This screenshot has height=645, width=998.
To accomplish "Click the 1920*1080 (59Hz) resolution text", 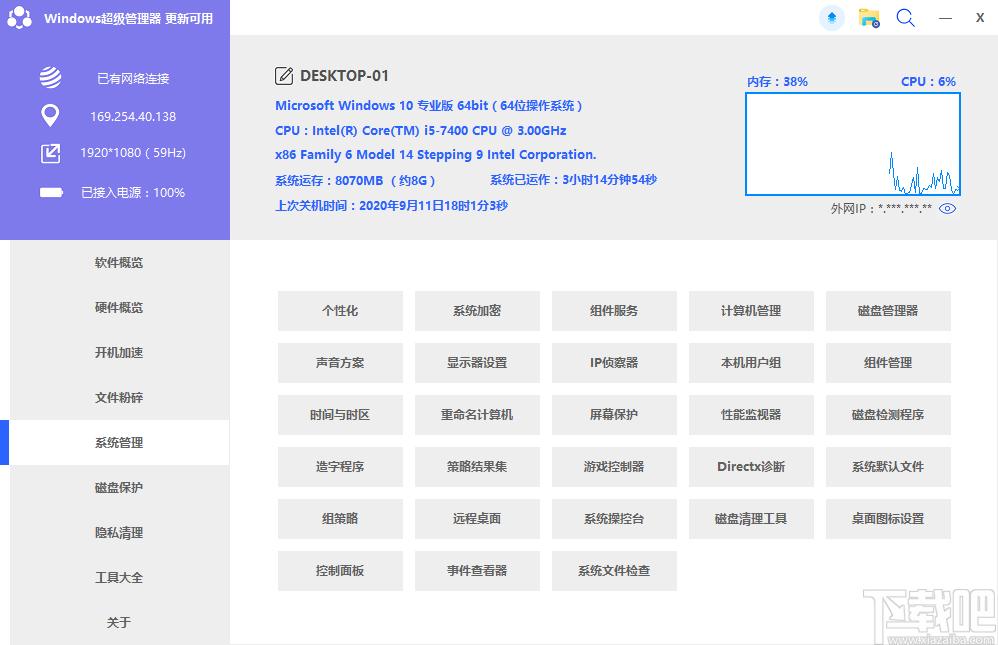I will (133, 153).
